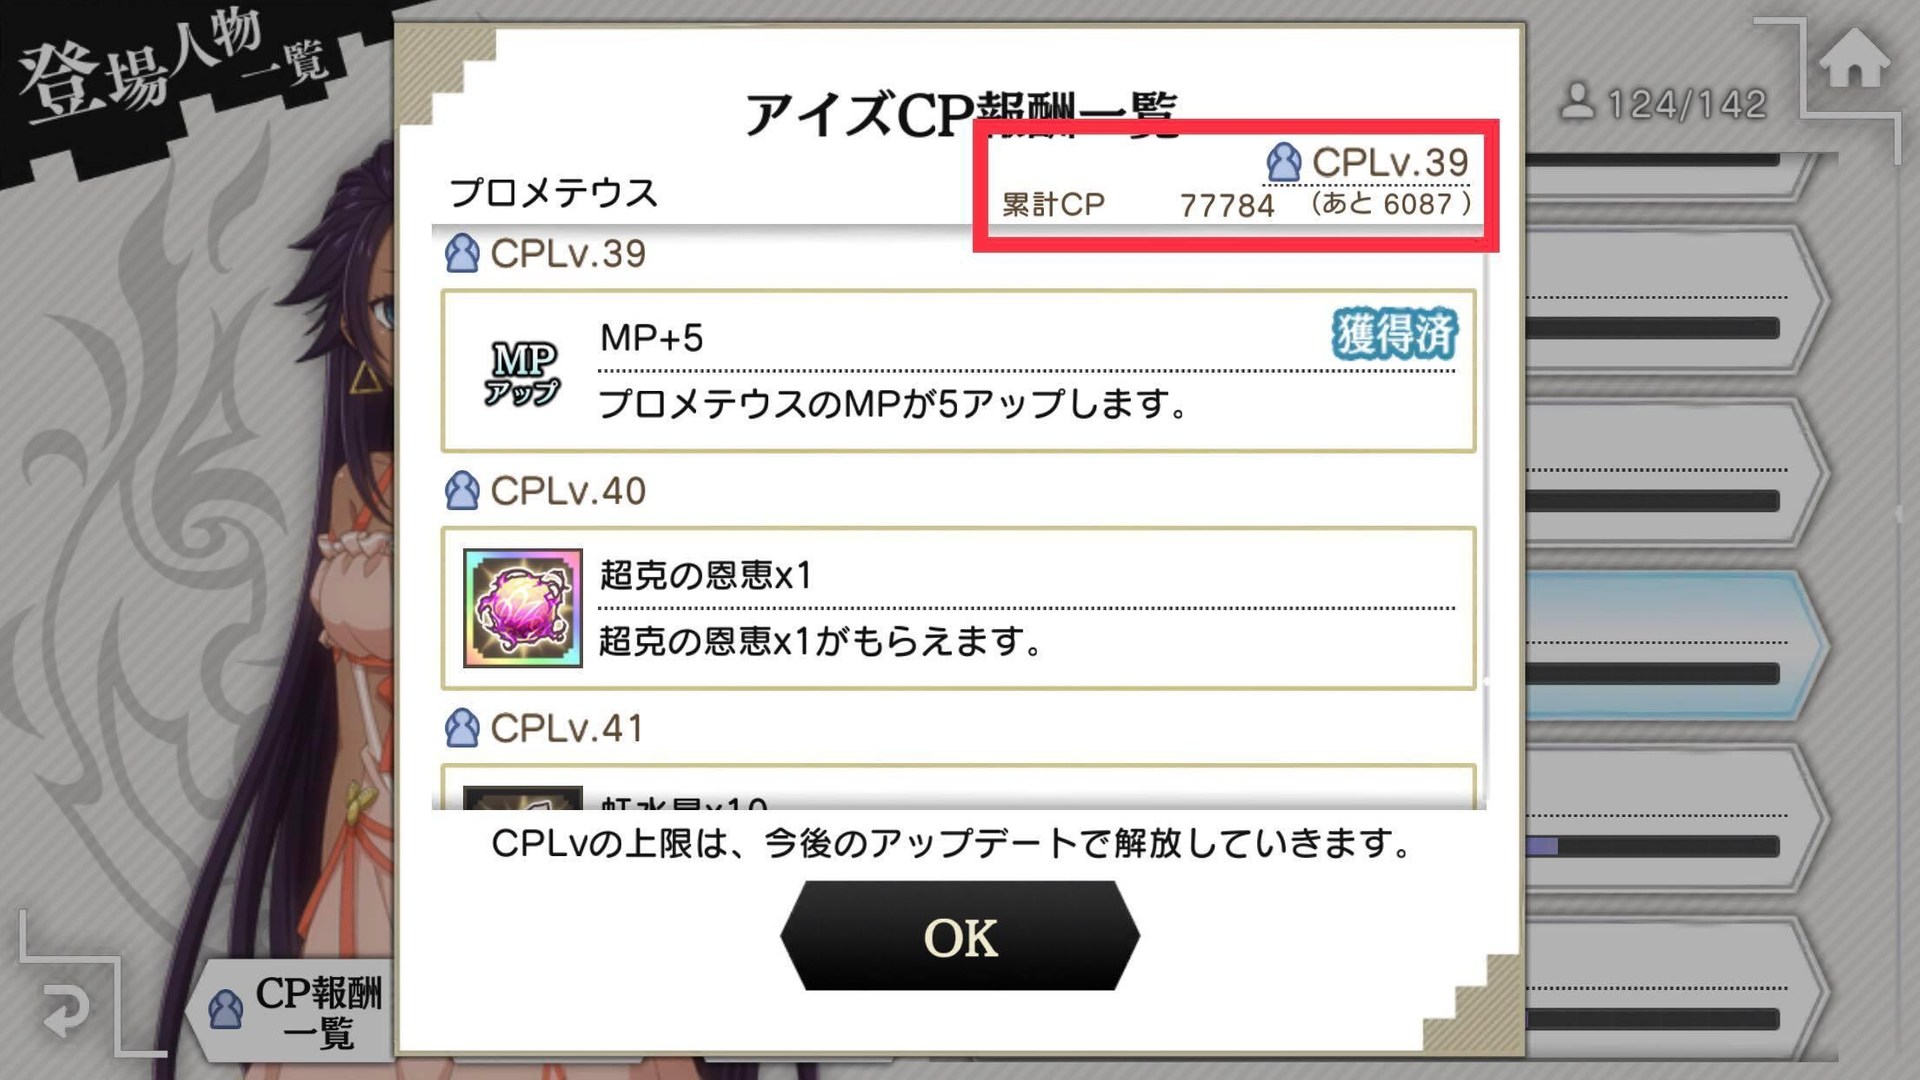Click the 獲得済 stamp badge

[1394, 334]
